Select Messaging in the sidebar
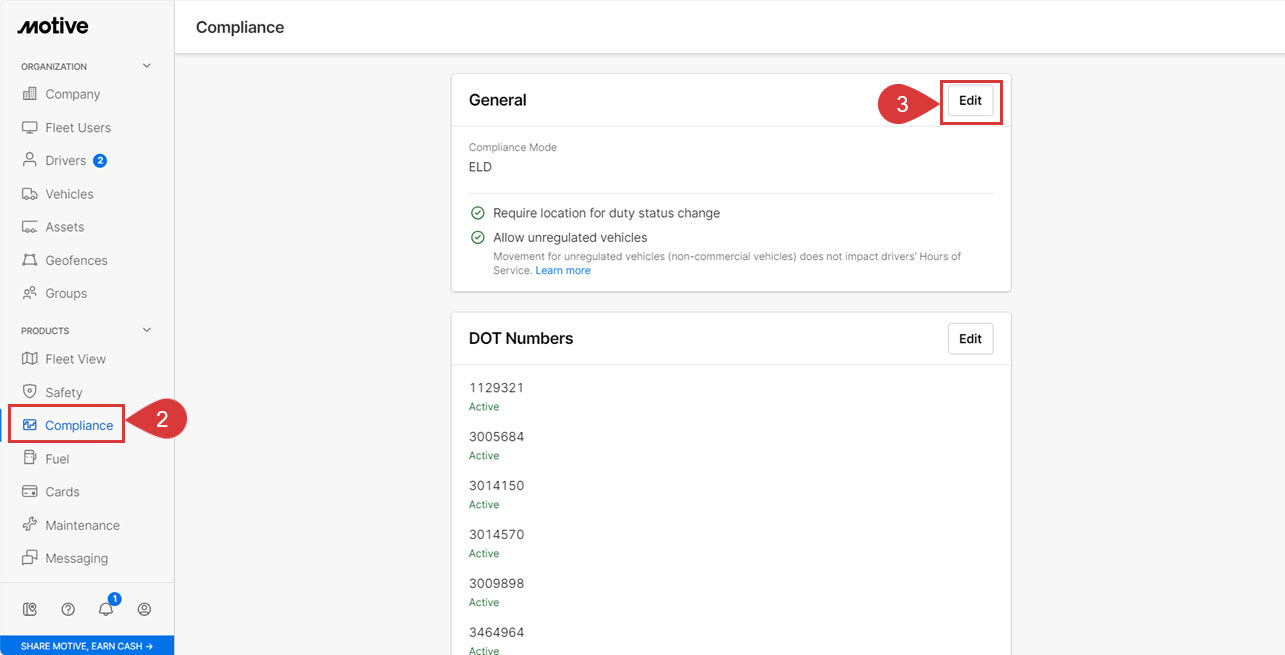1285x655 pixels. tap(76, 558)
